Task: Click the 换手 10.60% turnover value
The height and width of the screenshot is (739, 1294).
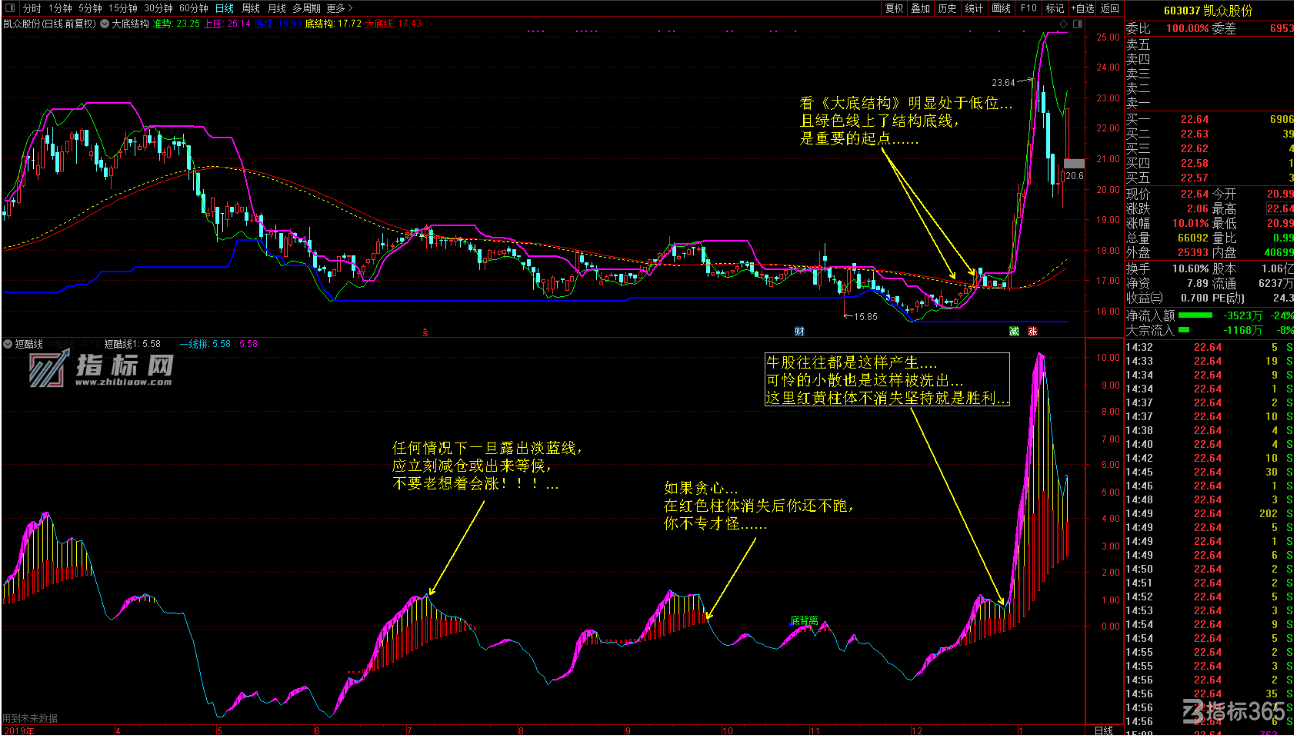Action: pyautogui.click(x=1192, y=269)
